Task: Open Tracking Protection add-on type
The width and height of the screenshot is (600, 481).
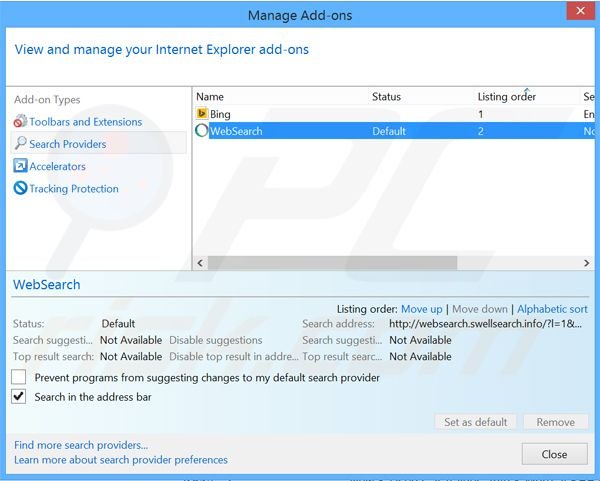Action: point(74,189)
